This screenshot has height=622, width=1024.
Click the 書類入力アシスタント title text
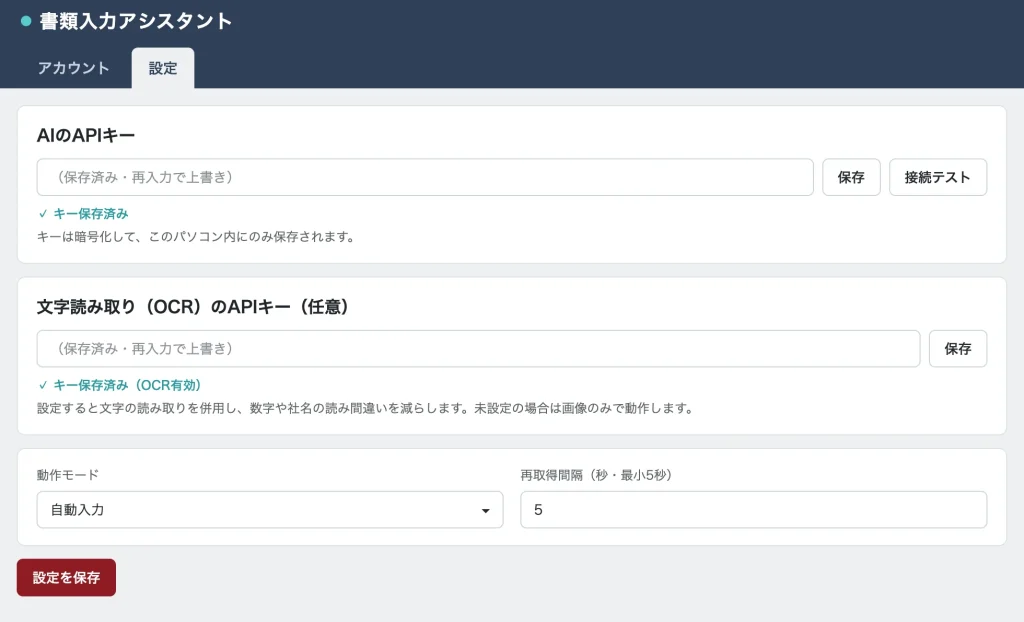(x=136, y=21)
